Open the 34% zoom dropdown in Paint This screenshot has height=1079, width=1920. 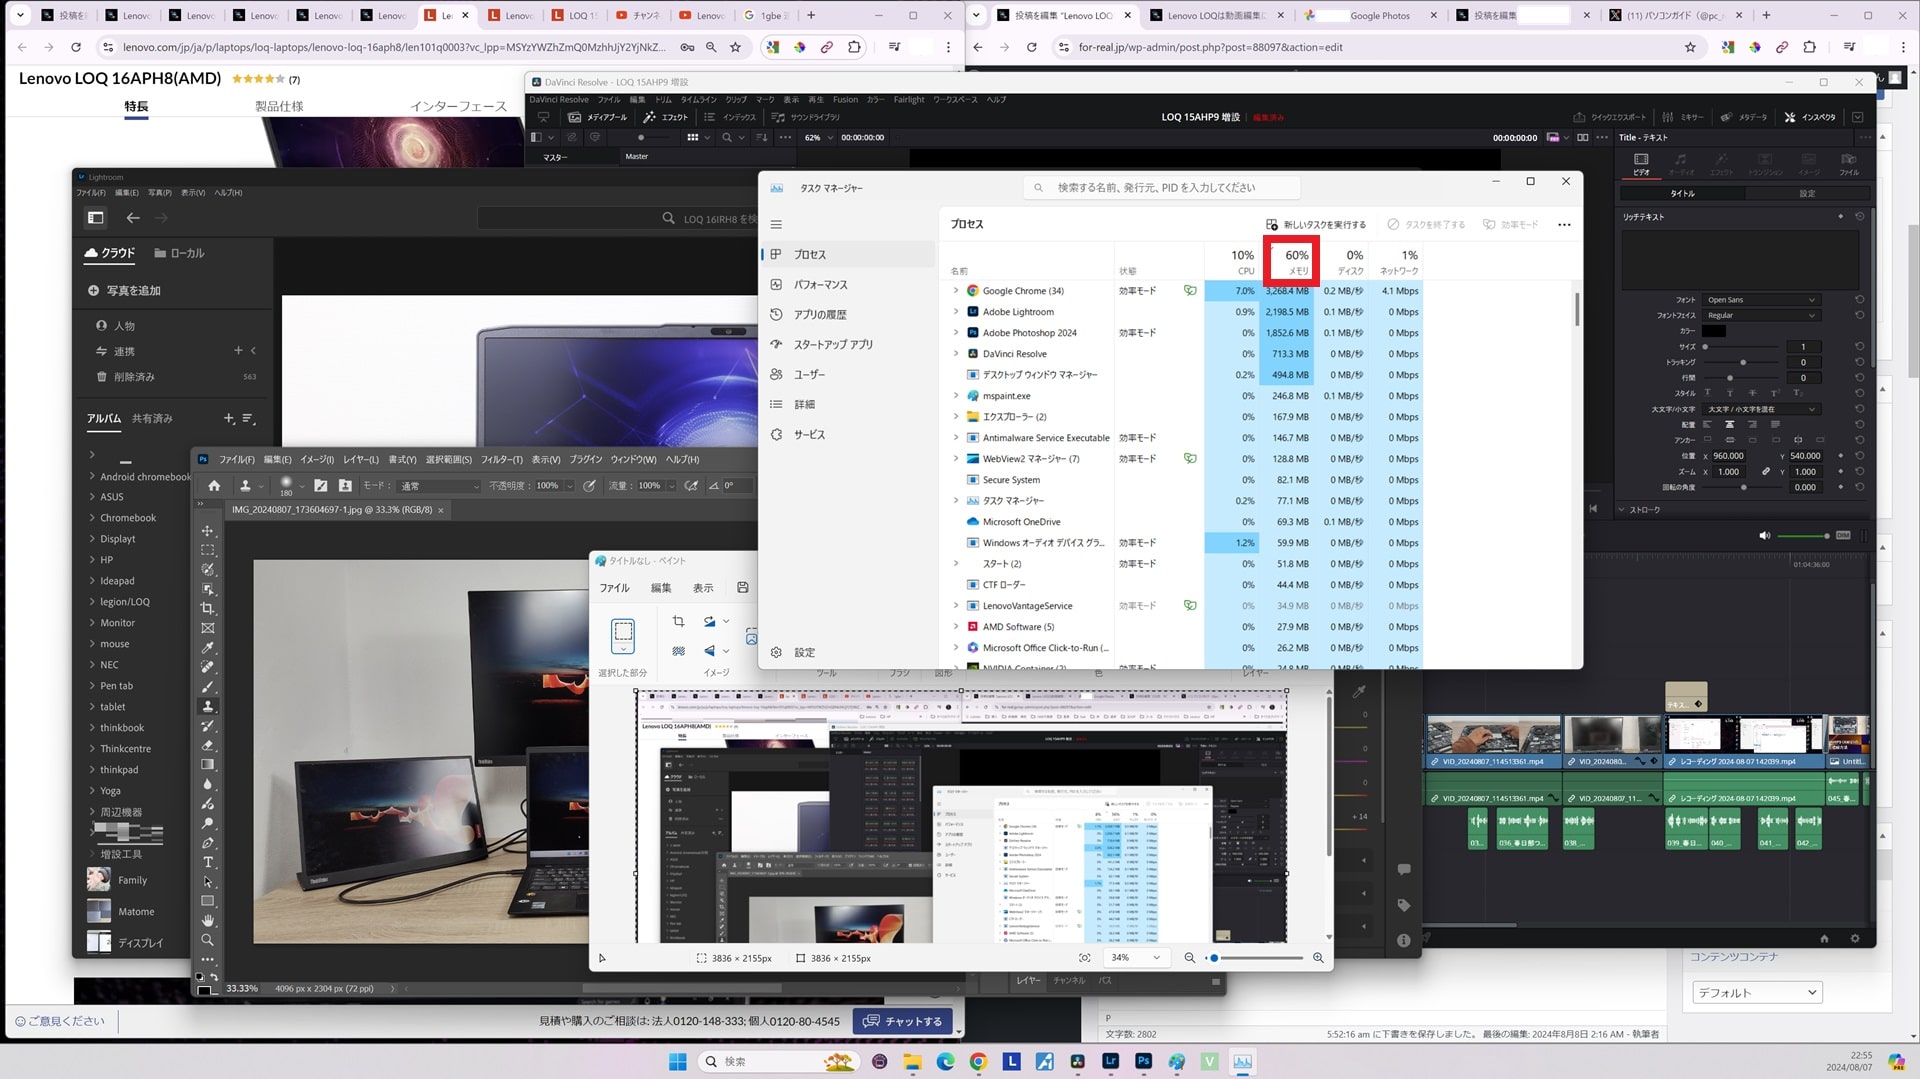[x=1135, y=958]
